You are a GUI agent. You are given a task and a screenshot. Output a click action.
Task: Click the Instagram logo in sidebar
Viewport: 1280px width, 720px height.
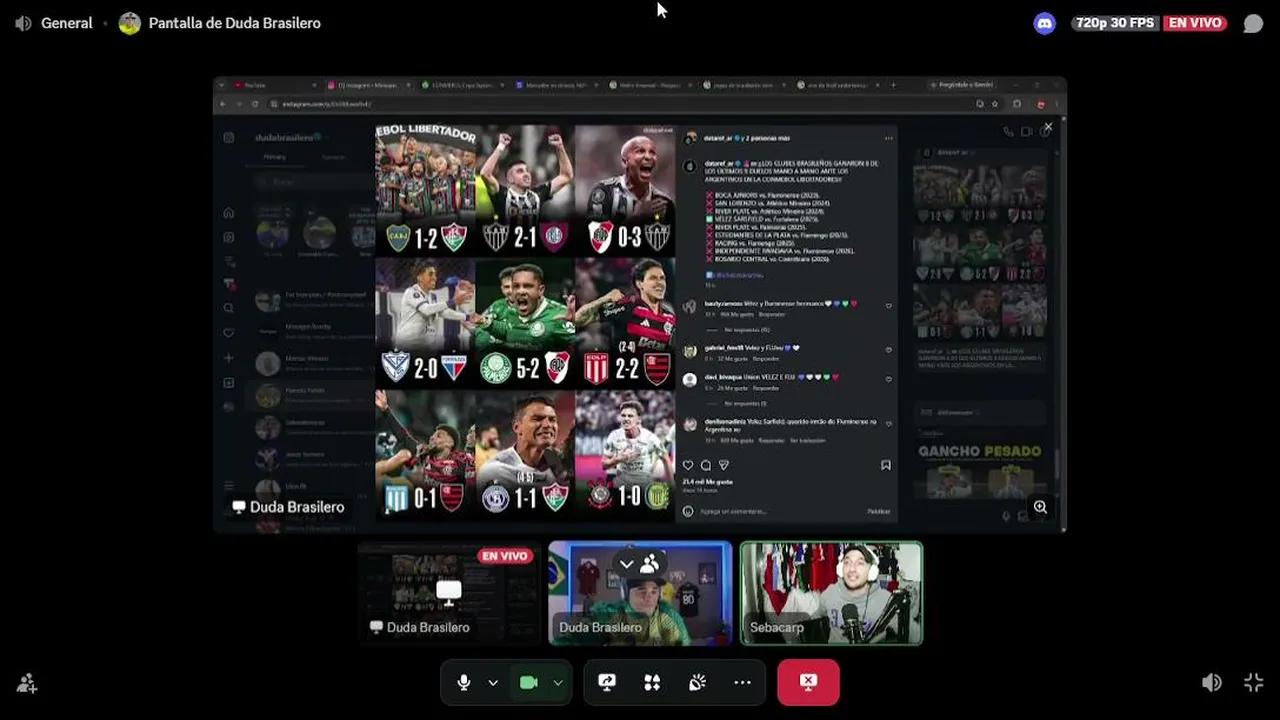[x=229, y=137]
